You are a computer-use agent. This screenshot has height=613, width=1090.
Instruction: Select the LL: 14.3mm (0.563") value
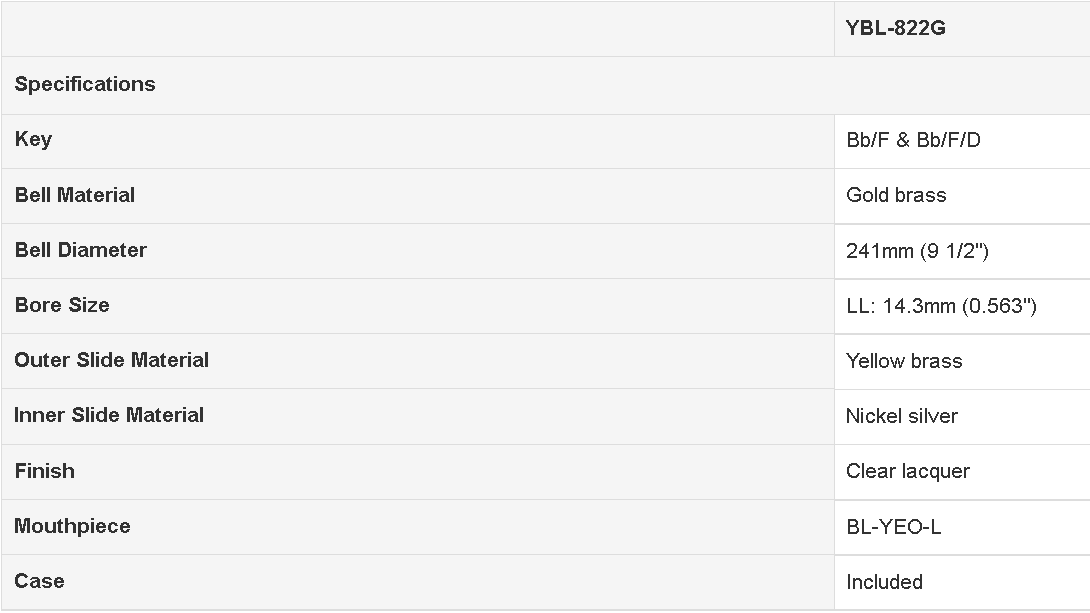[941, 306]
